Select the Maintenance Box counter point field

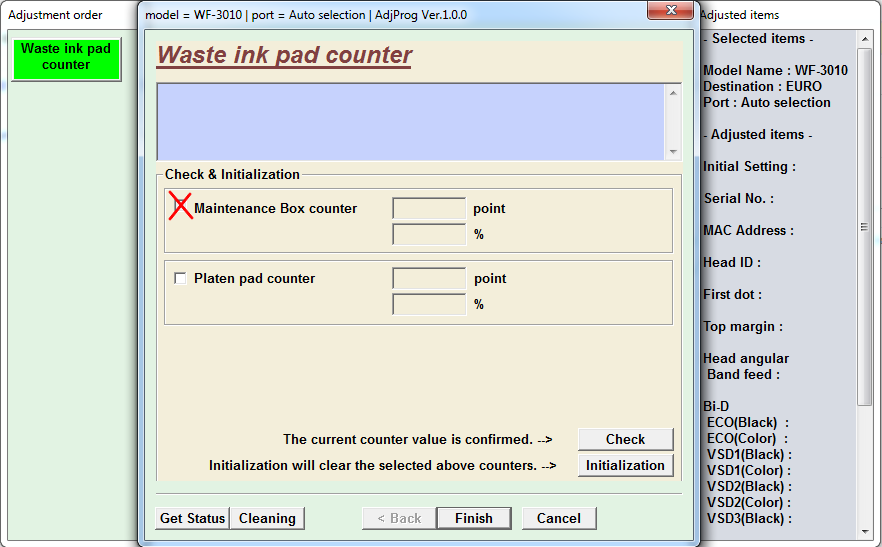429,209
